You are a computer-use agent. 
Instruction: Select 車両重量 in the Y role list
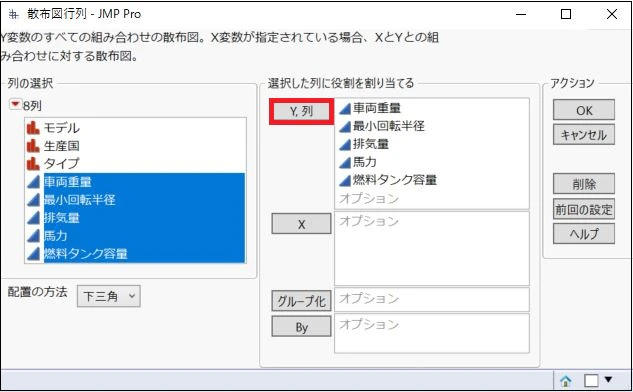[377, 108]
